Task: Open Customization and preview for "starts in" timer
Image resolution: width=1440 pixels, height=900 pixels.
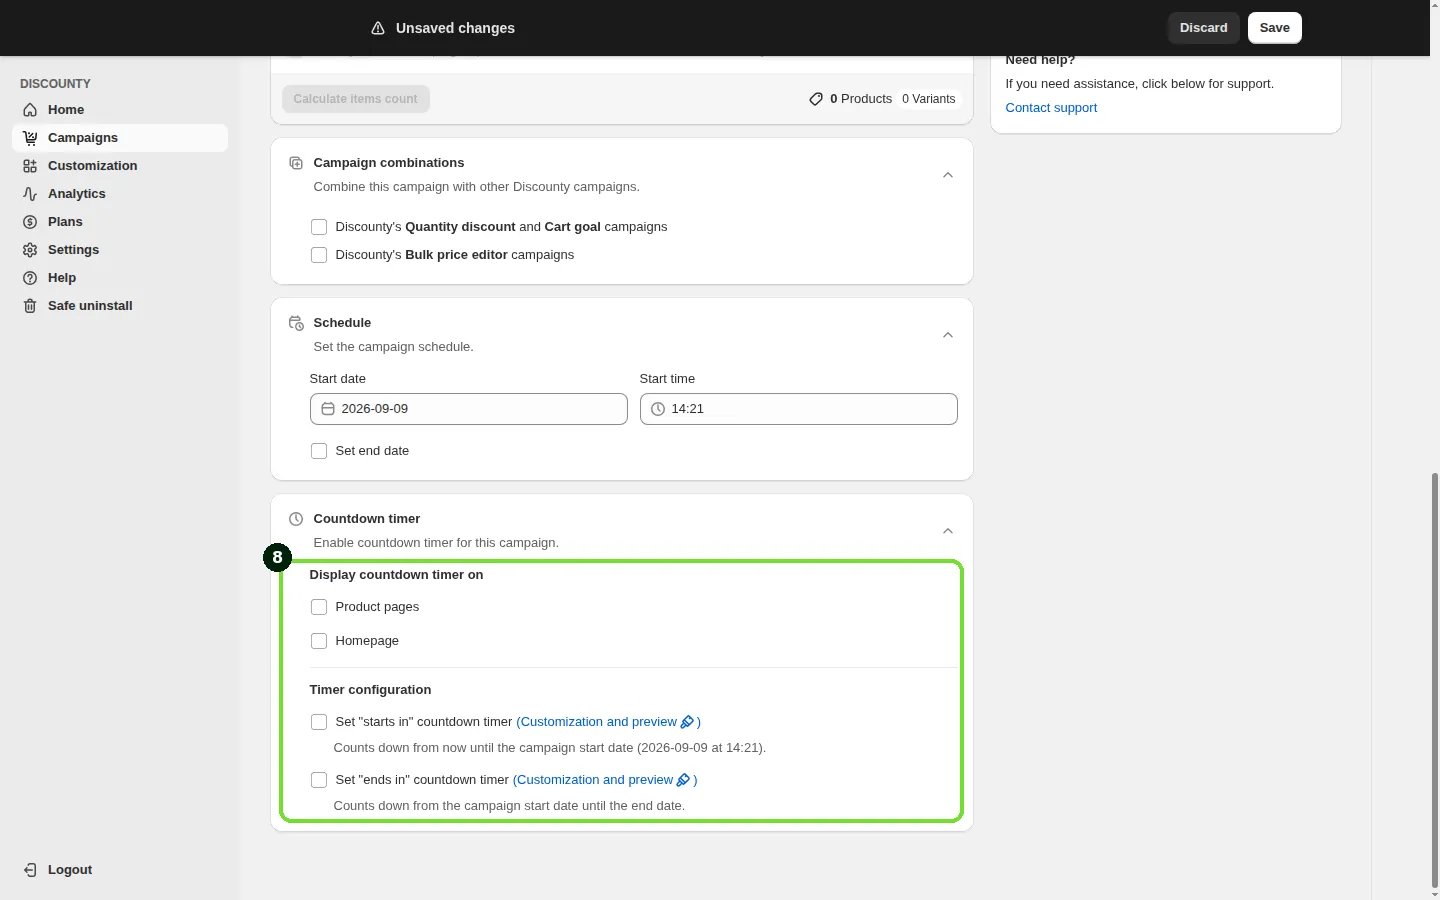Action: (x=608, y=722)
